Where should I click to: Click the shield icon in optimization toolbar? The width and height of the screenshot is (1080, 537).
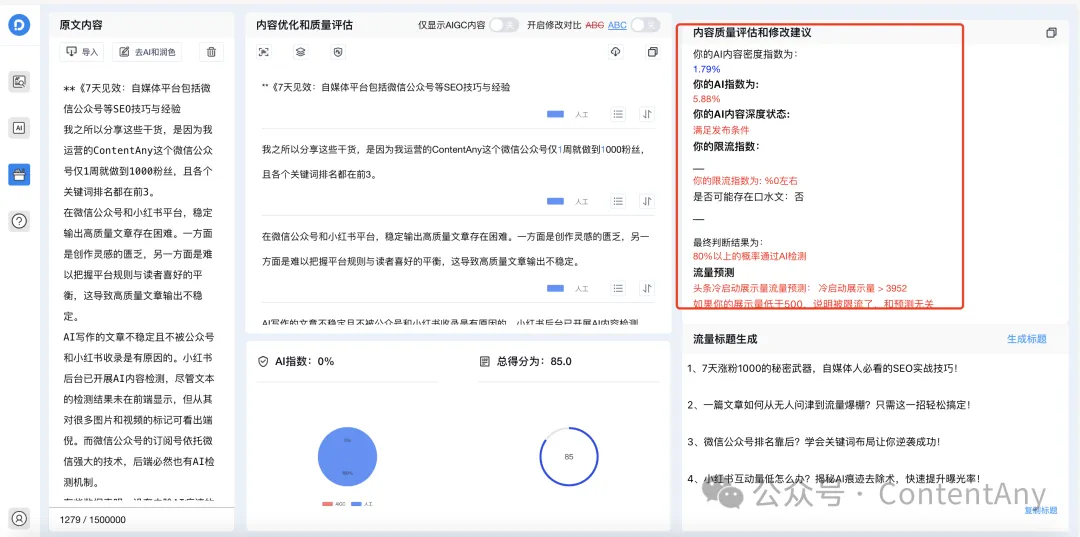coord(337,52)
